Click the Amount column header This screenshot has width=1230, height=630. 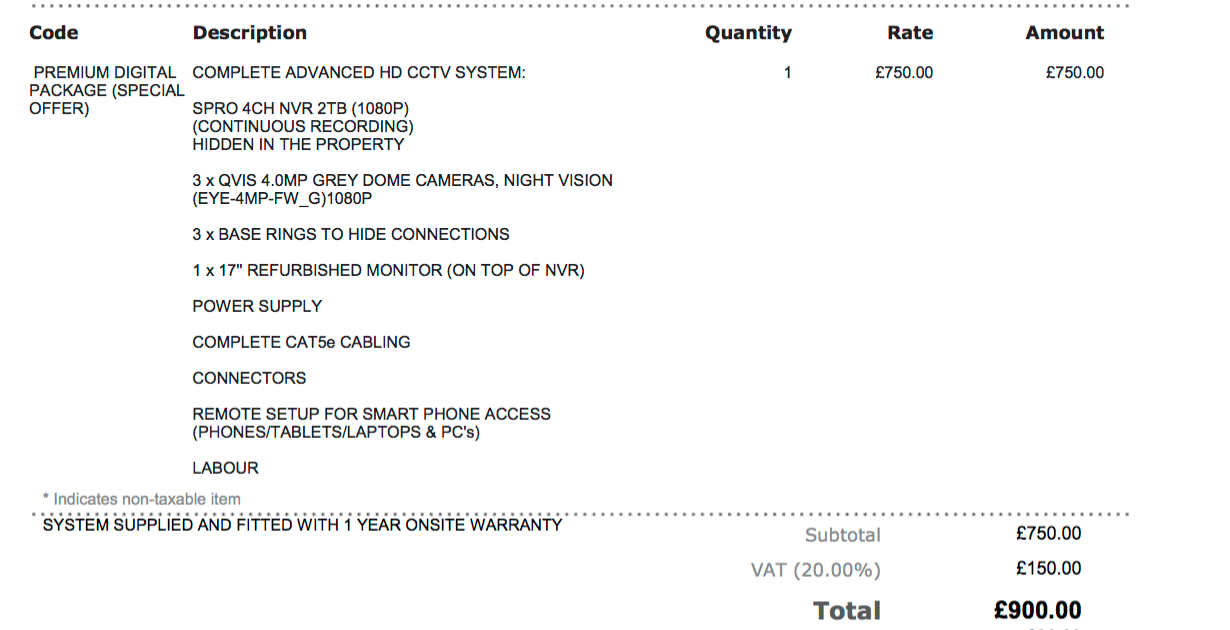point(1064,33)
